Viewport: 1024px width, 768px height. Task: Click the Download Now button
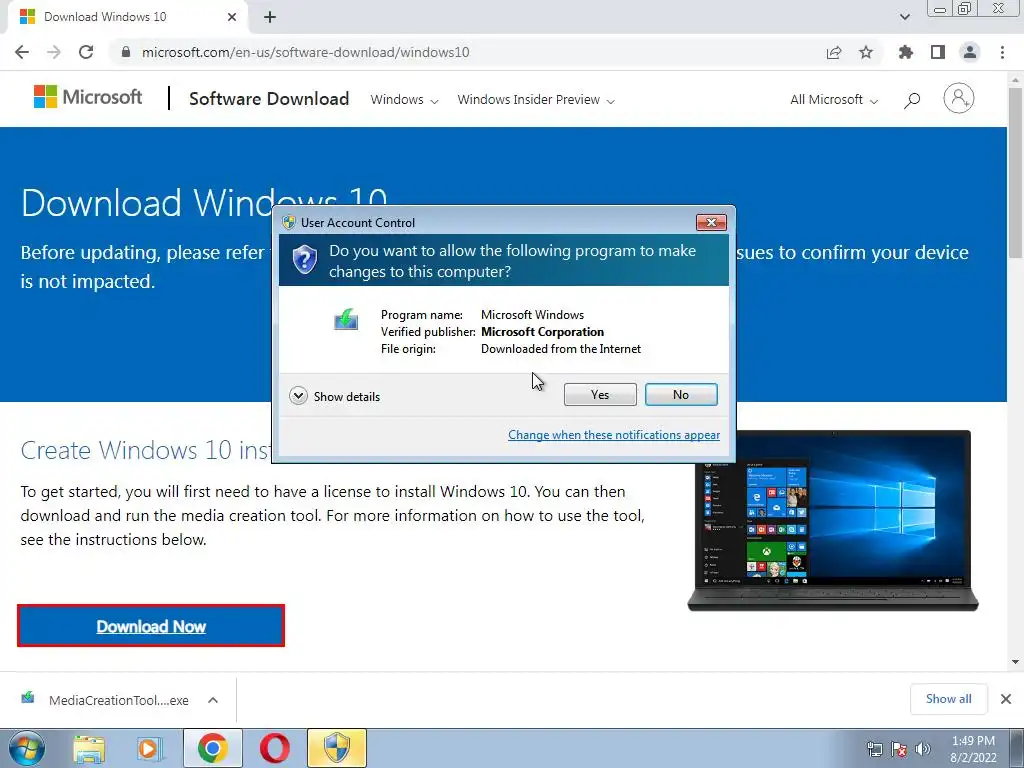click(x=151, y=626)
